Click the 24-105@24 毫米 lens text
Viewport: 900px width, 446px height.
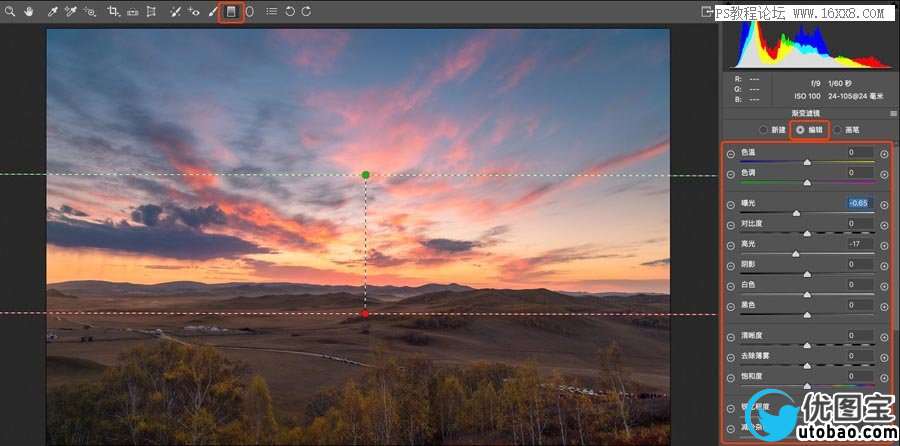[856, 96]
